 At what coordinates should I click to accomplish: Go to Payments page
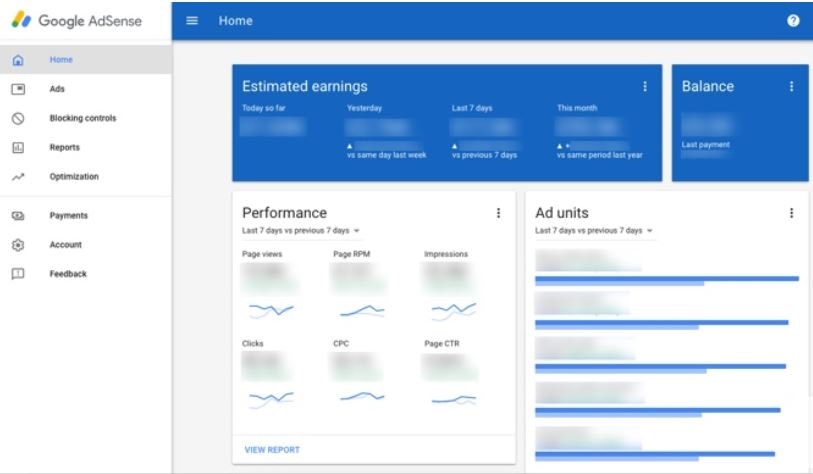[x=86, y=216]
